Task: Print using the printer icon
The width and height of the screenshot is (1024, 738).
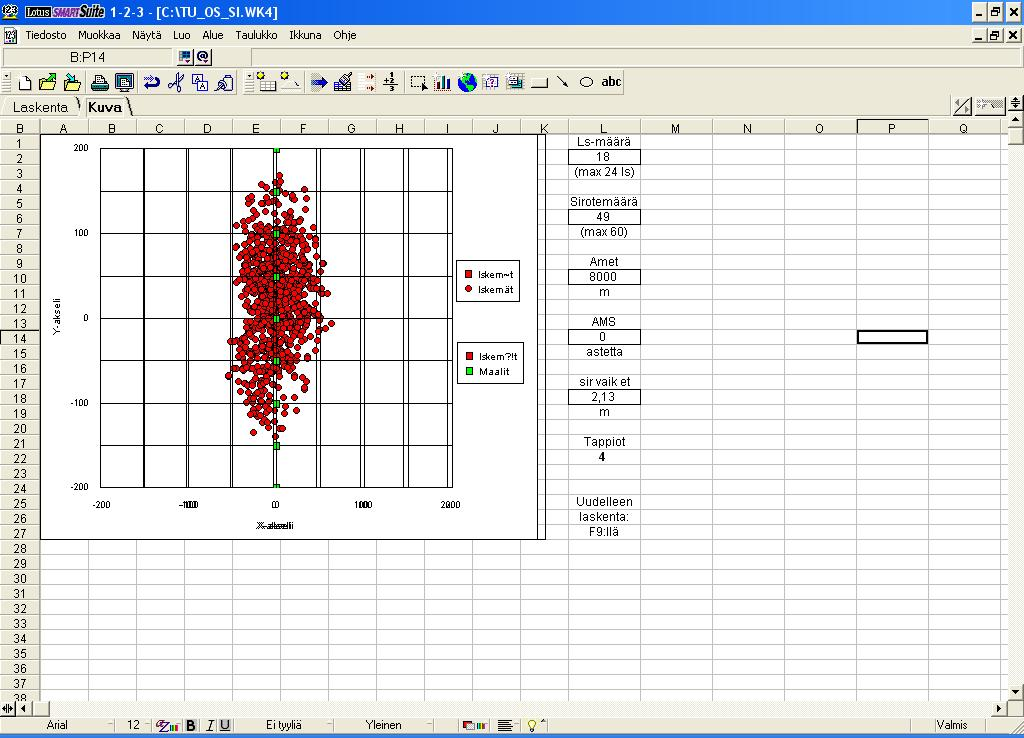Action: (99, 82)
